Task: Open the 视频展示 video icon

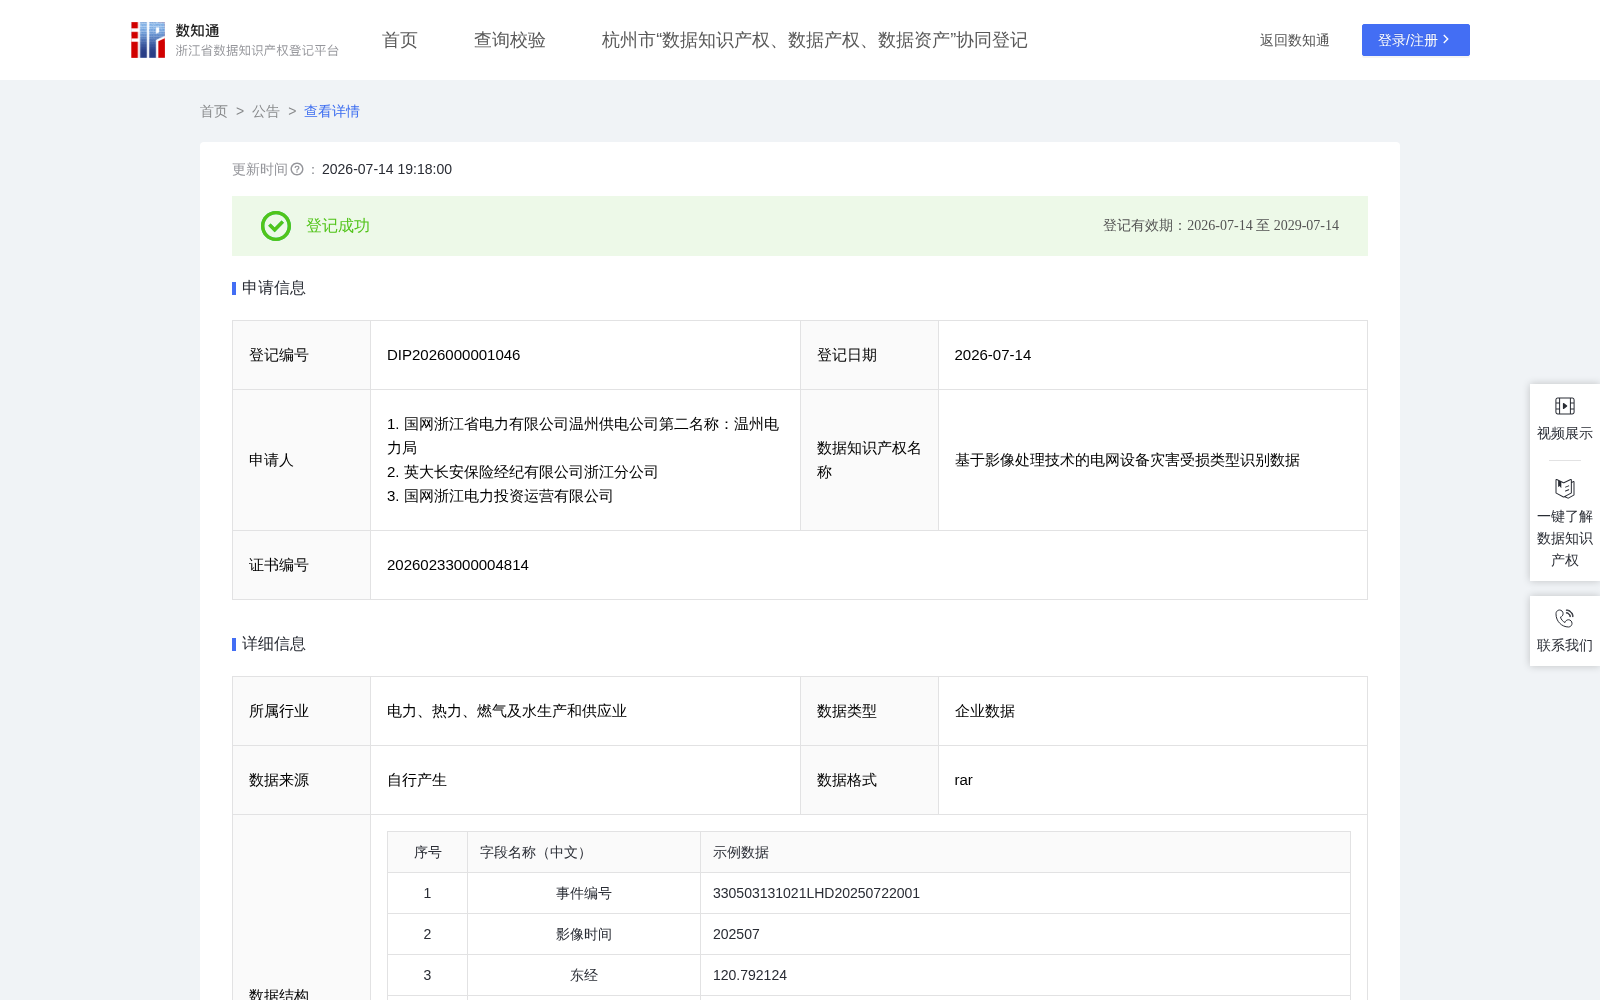Action: (x=1565, y=406)
